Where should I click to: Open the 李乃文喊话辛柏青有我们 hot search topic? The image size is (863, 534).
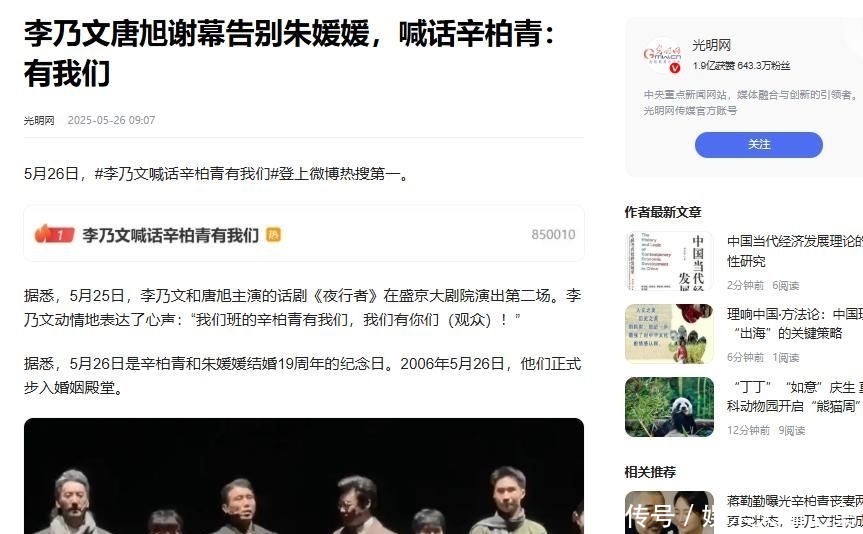[171, 235]
